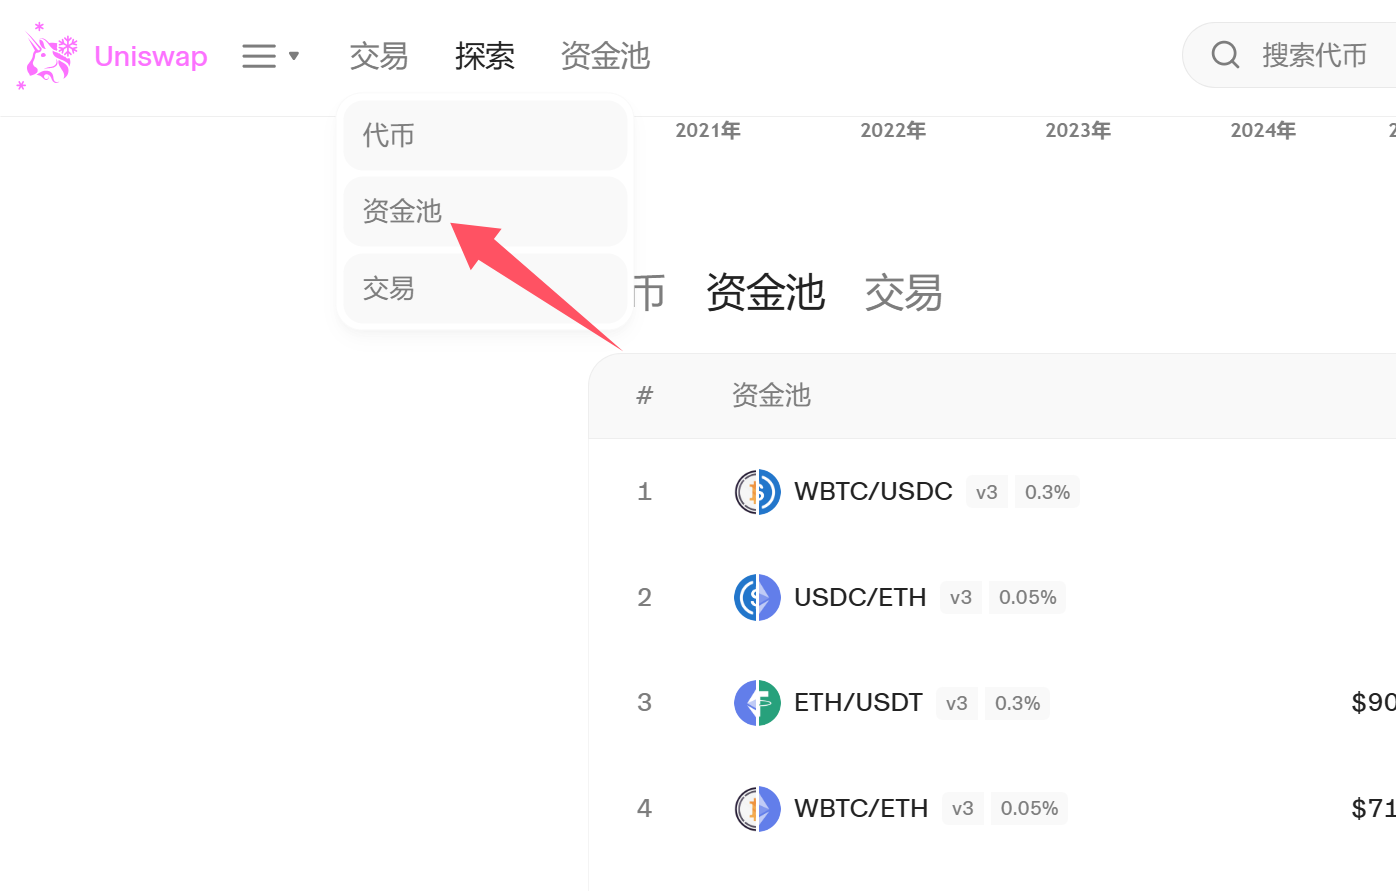Screen dimensions: 1396x891
Task: Click the 资金池 column header
Action: pos(771,395)
